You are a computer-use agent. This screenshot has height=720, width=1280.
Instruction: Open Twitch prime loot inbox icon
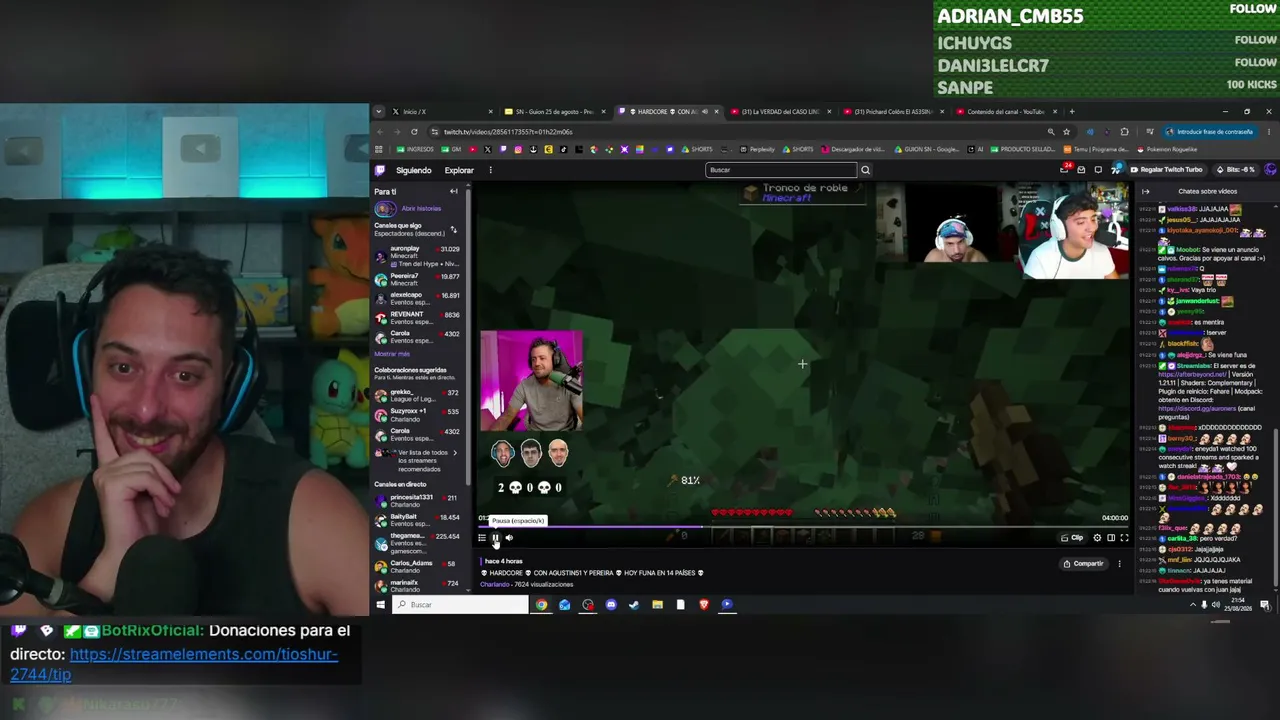1065,170
